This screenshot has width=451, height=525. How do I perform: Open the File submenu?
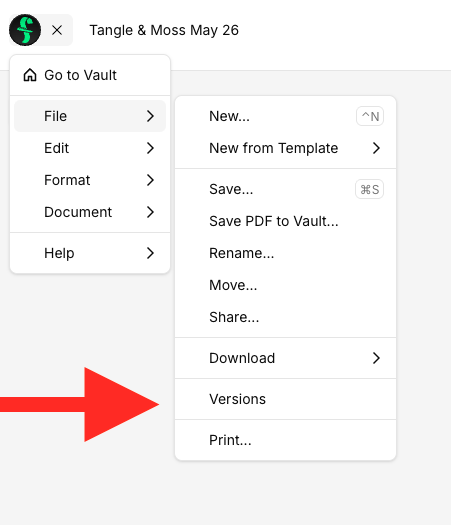tap(90, 116)
